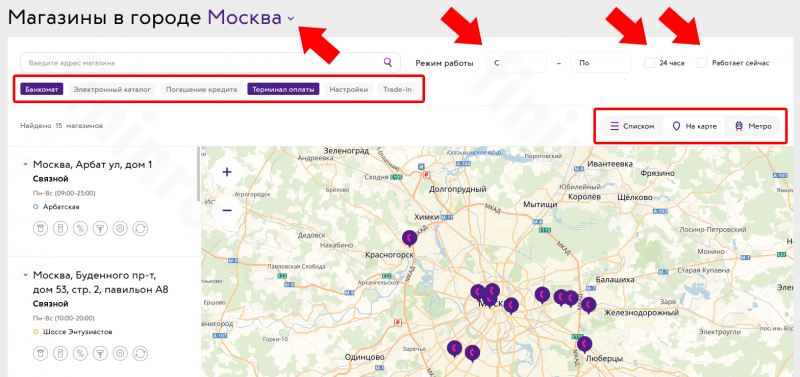
Task: Select the Trade-In filter
Action: tap(397, 90)
